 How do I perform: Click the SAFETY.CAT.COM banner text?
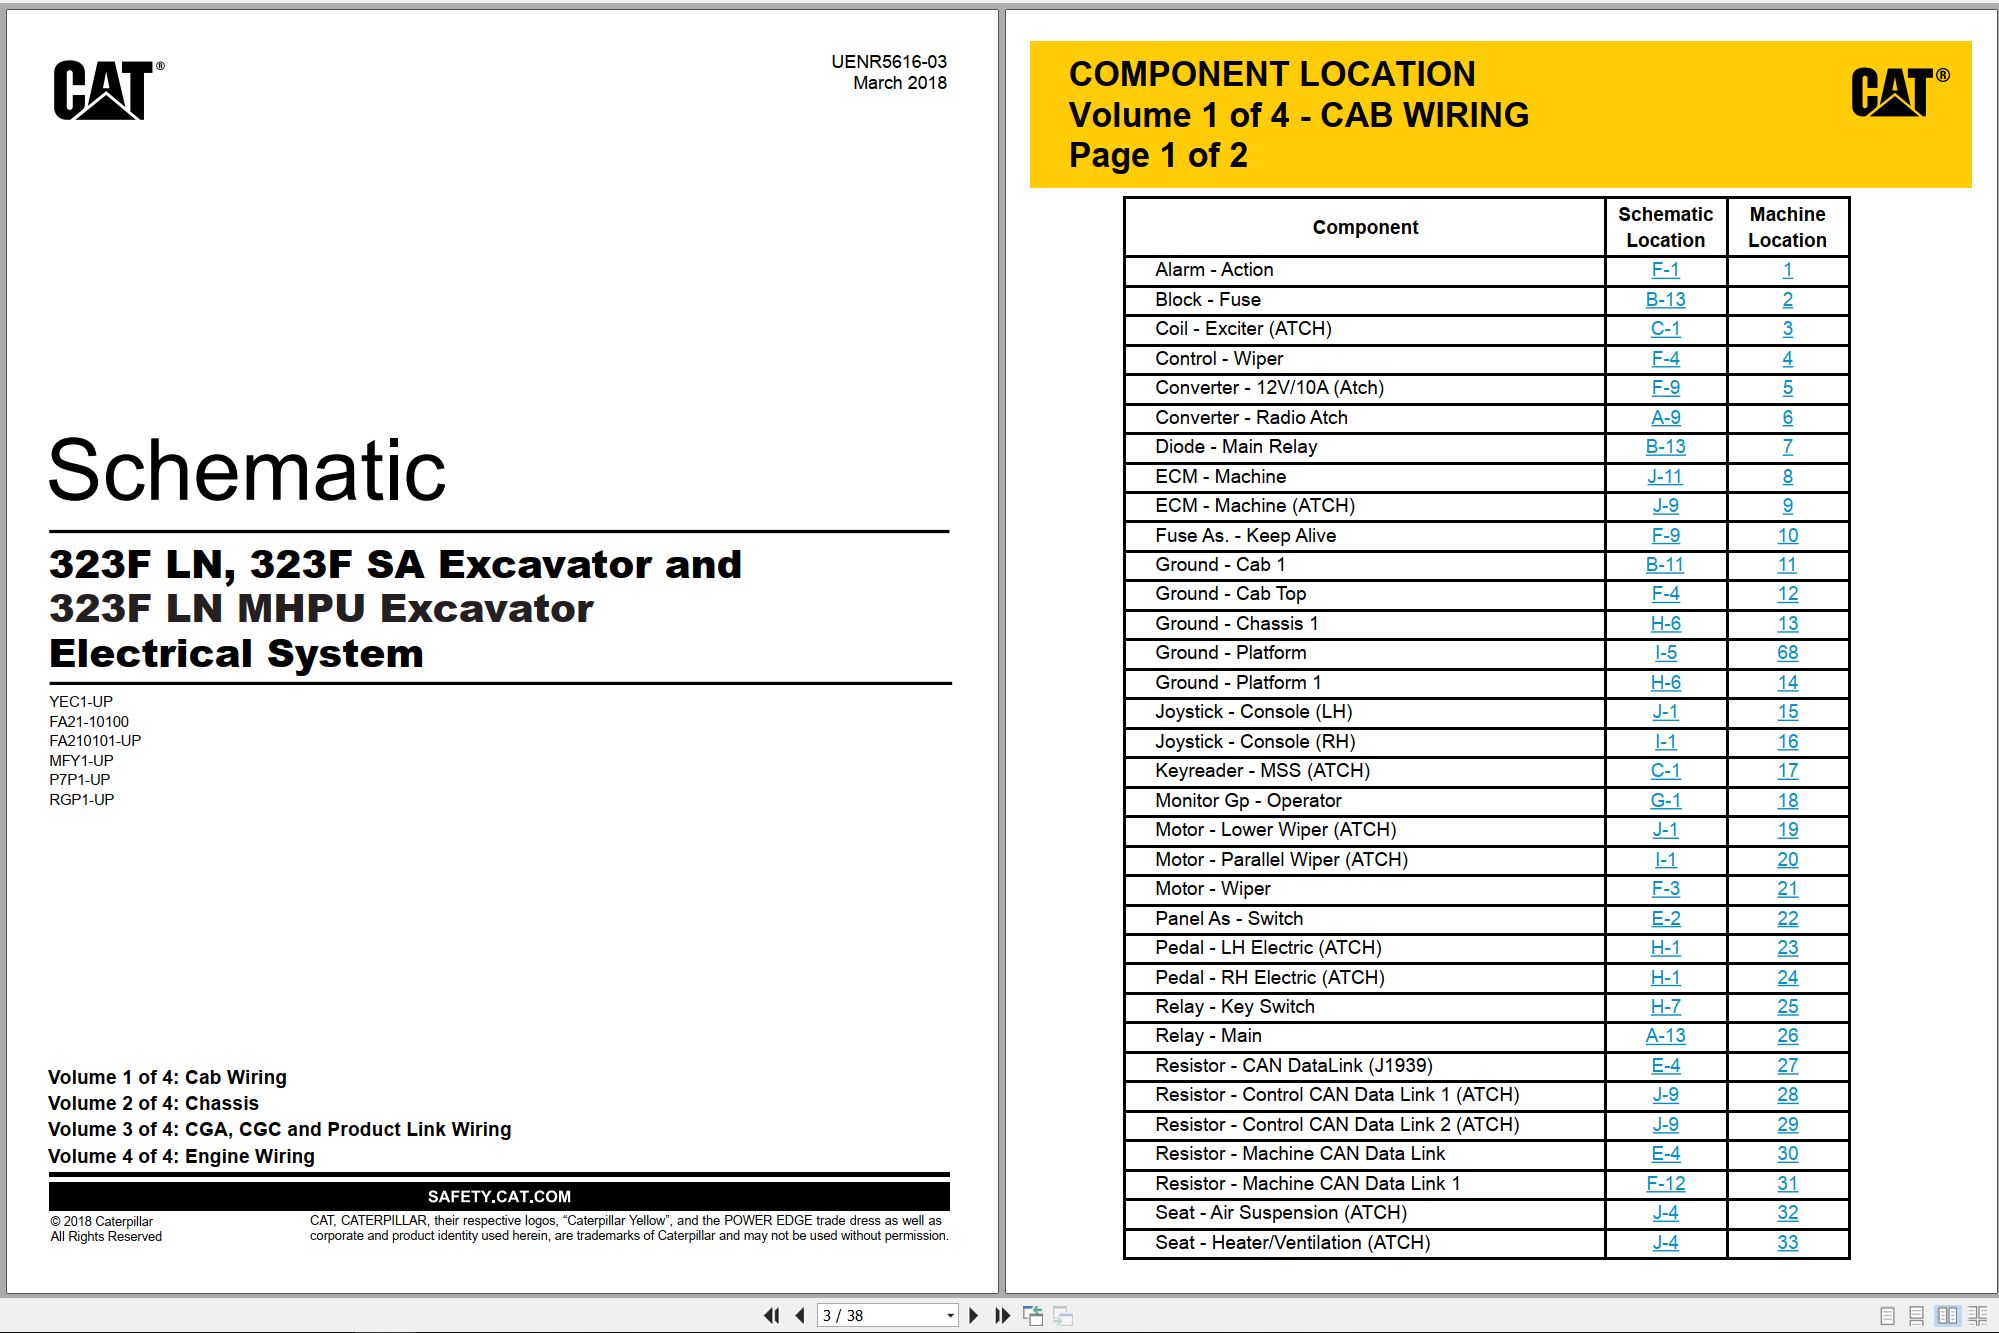(499, 1197)
